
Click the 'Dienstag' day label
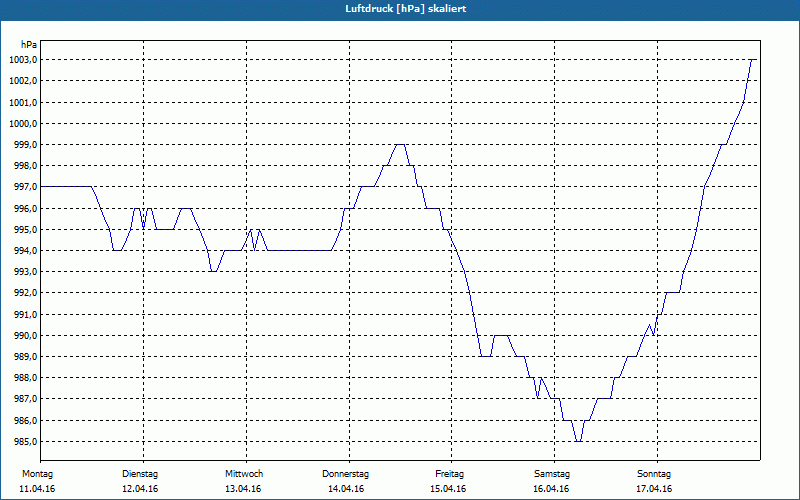pos(140,474)
